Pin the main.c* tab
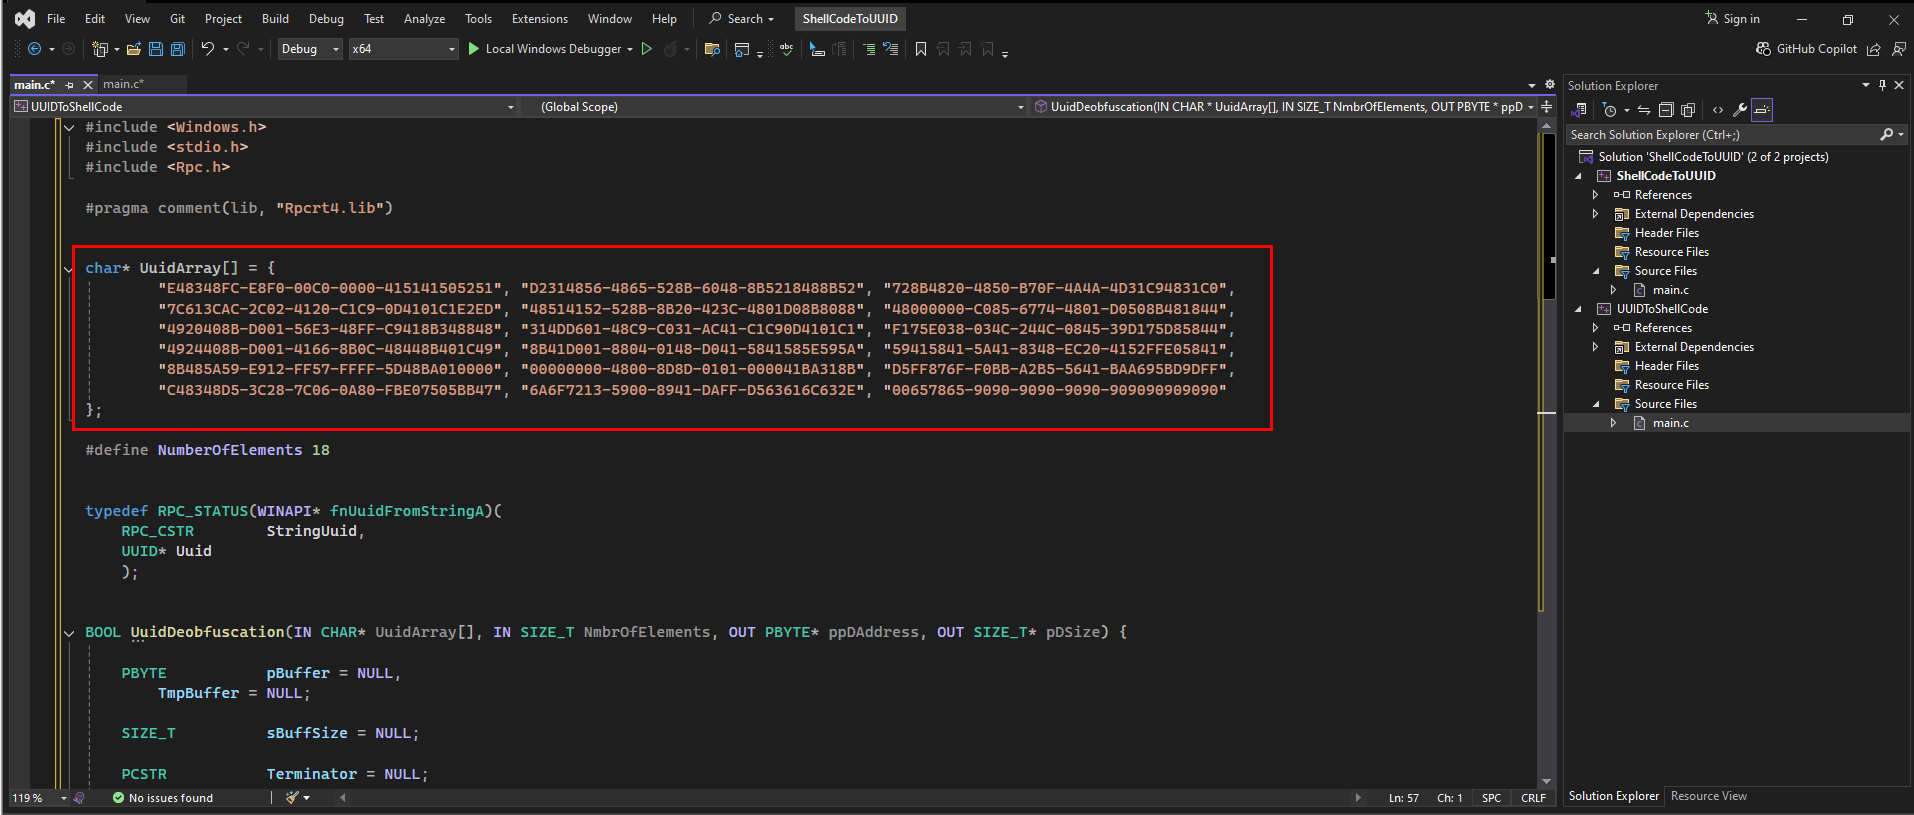 [x=70, y=85]
